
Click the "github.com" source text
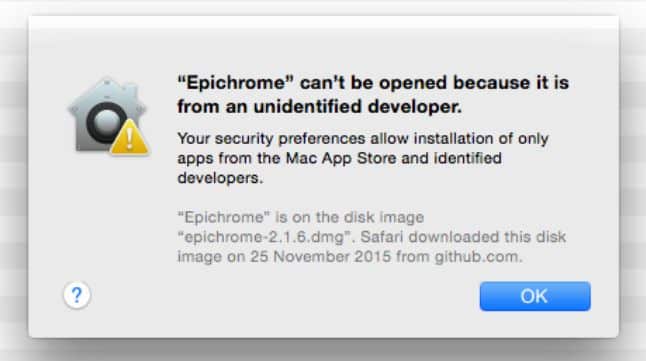[478, 257]
